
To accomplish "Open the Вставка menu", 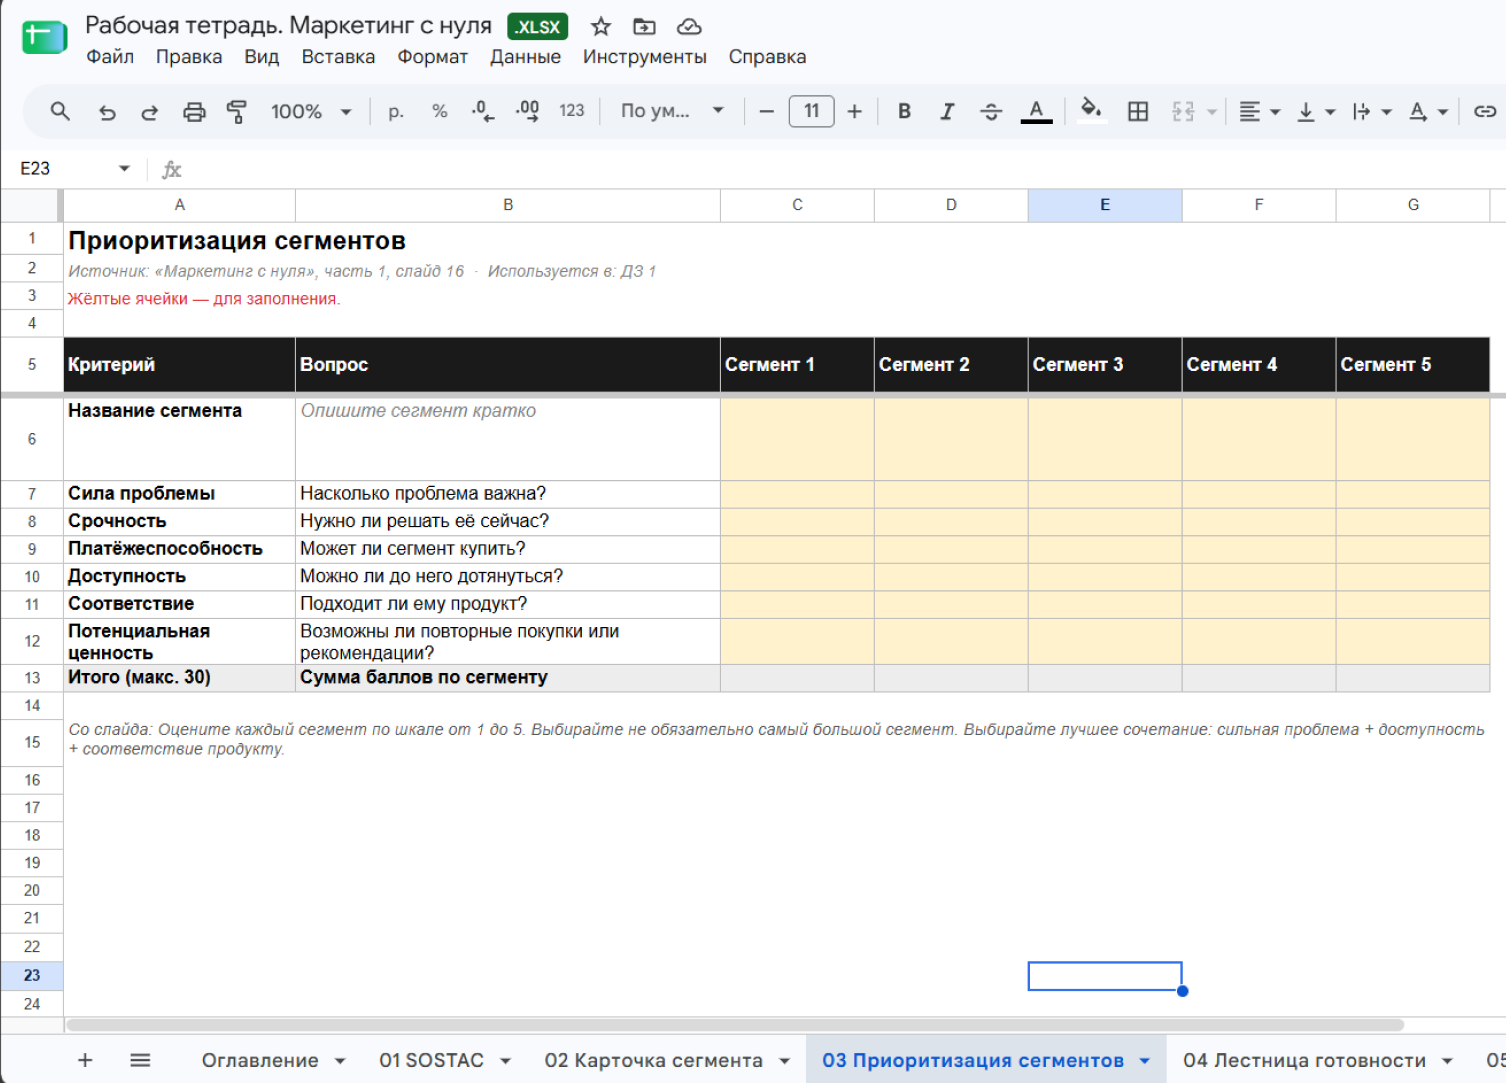I will click(x=338, y=57).
